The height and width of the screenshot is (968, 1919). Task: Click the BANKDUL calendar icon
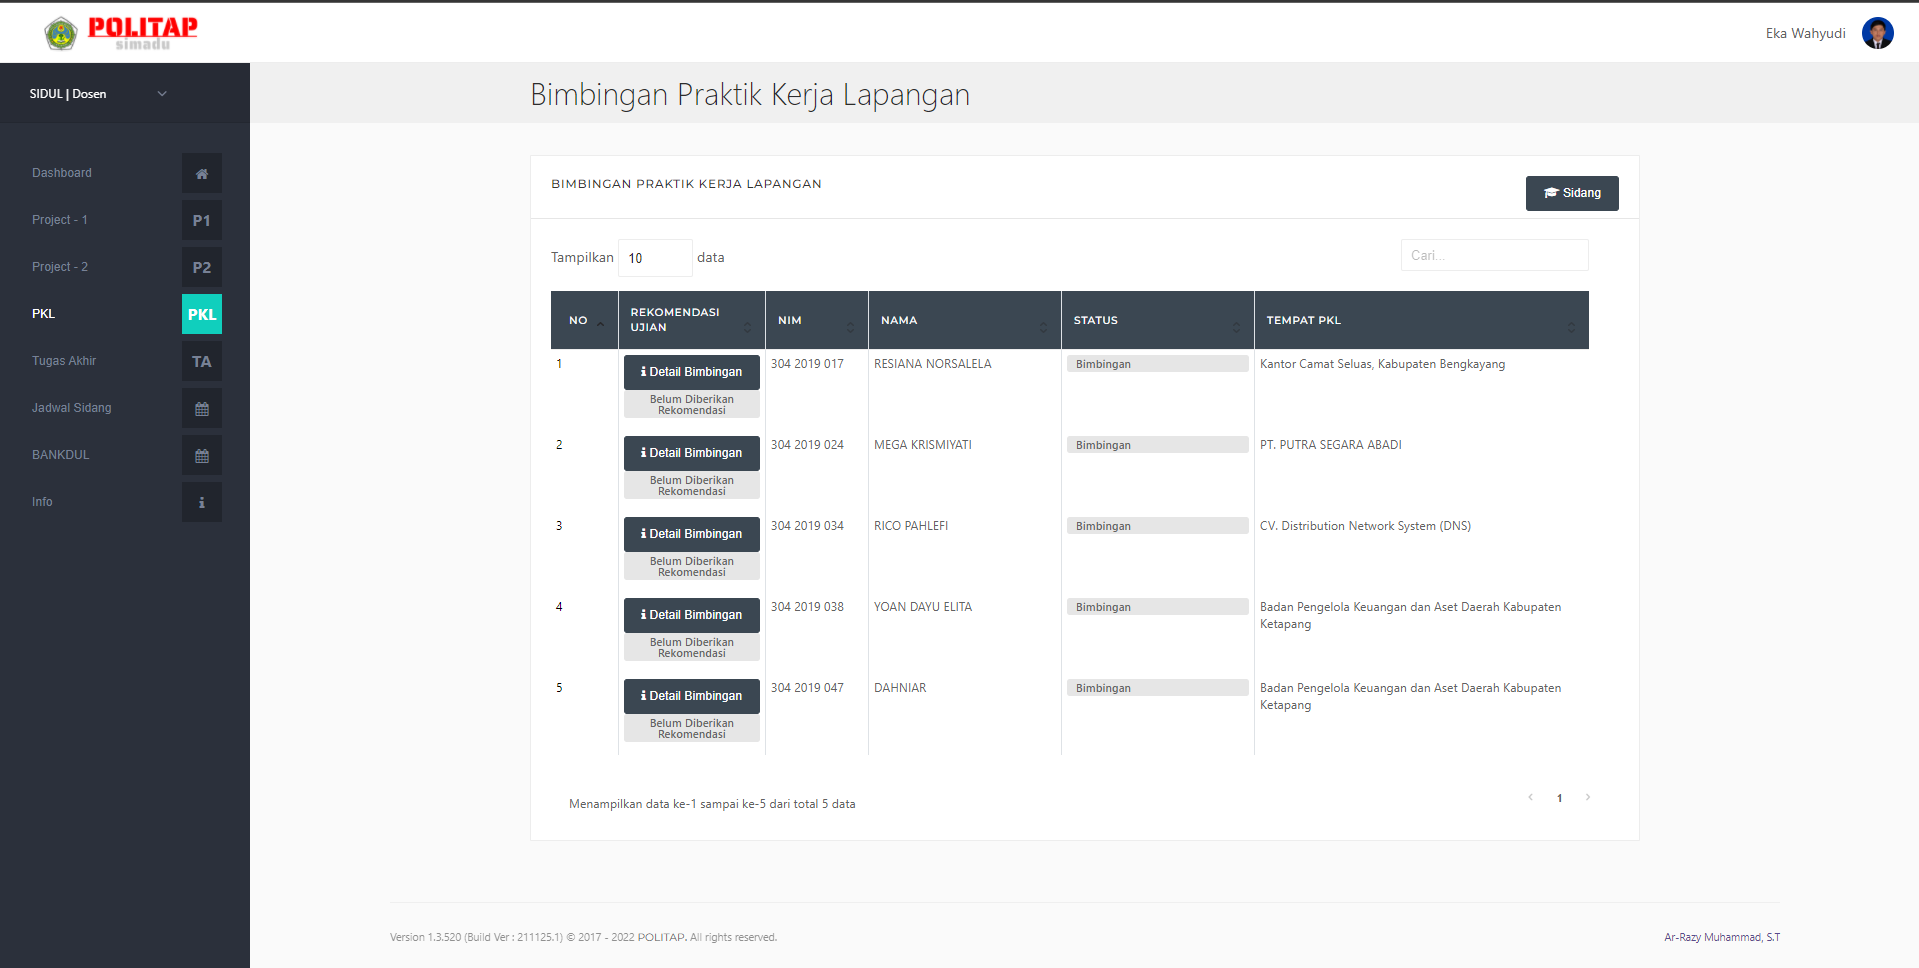pyautogui.click(x=201, y=455)
